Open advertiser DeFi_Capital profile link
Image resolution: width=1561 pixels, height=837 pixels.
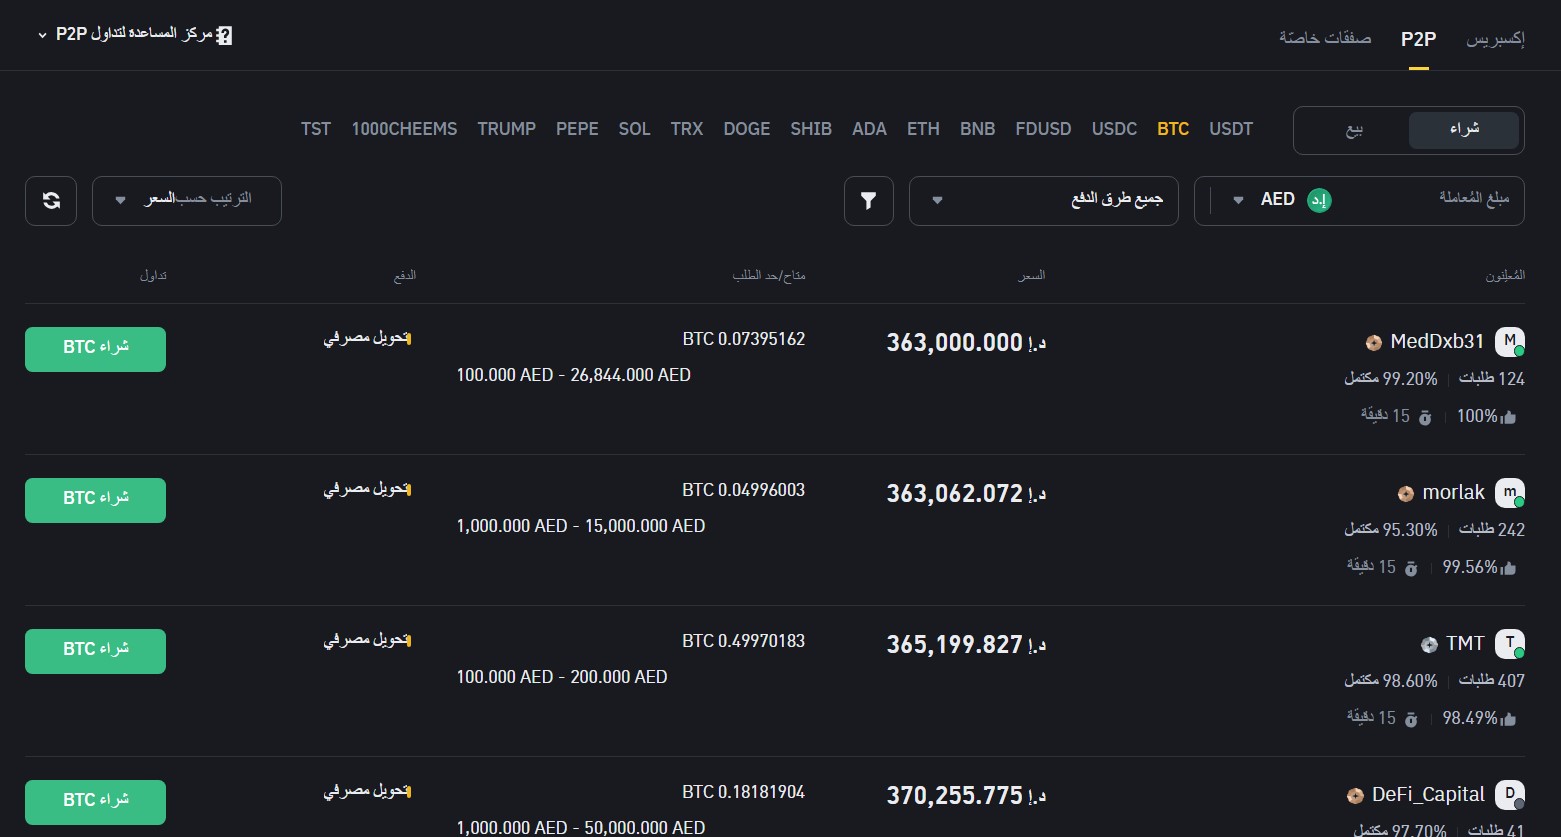(1428, 795)
